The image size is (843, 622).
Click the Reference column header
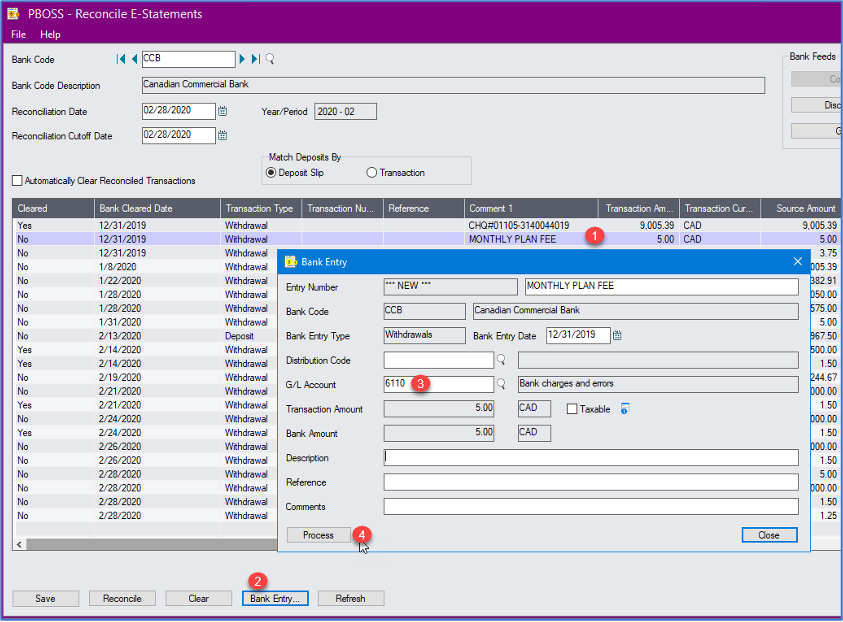click(424, 209)
